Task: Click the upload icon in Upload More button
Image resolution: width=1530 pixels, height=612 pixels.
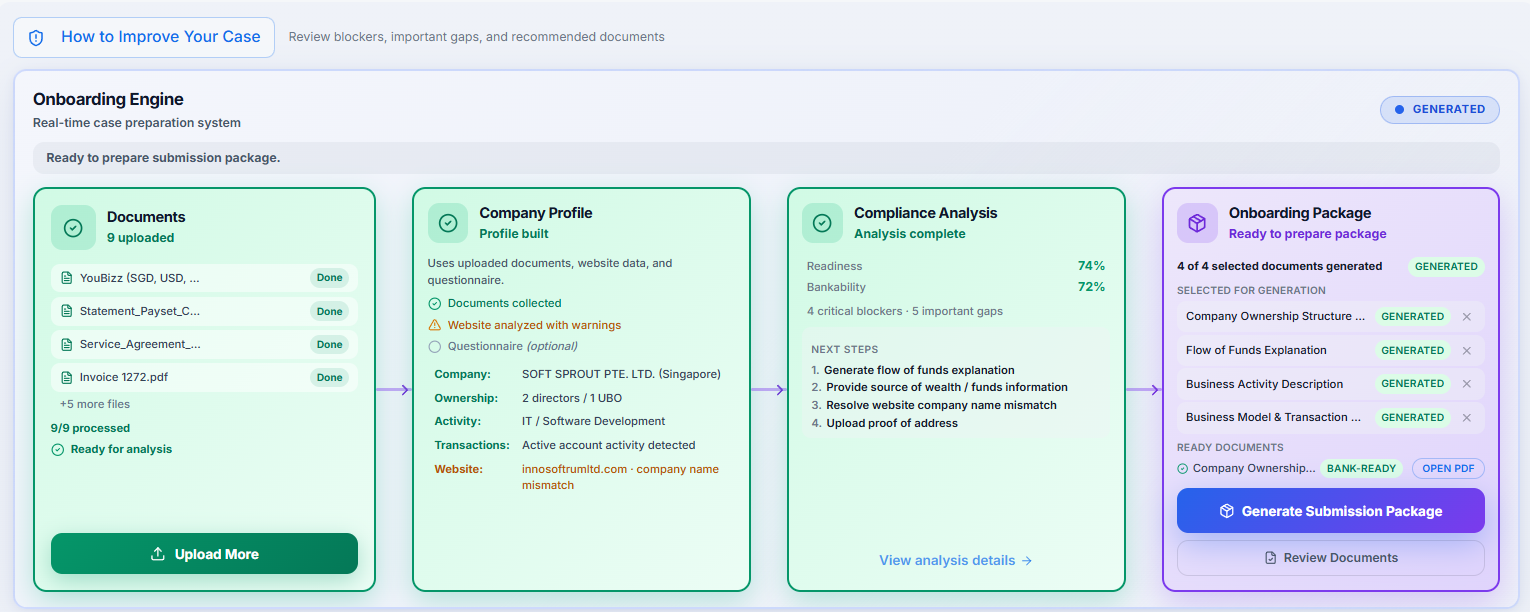Action: [x=158, y=554]
